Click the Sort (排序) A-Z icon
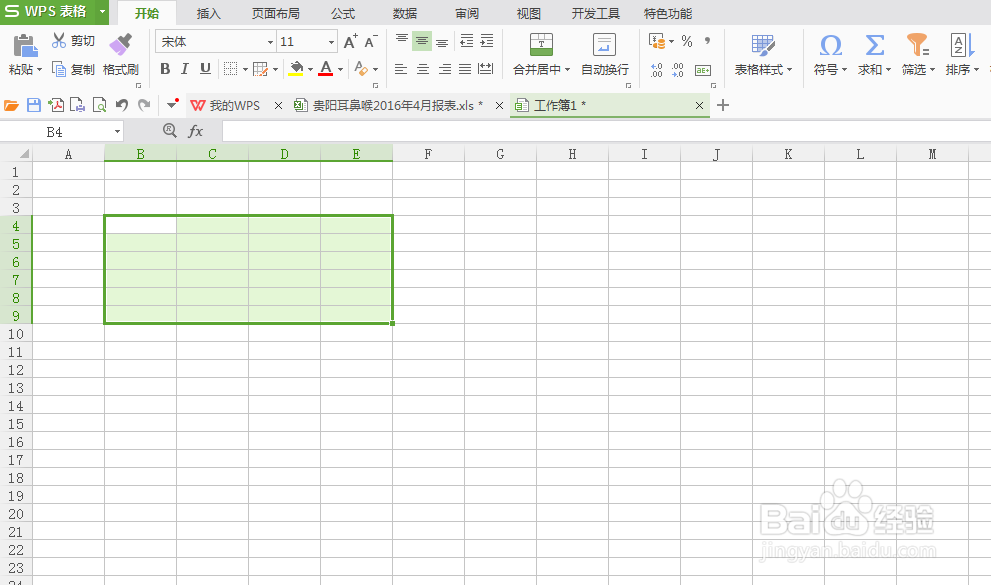 pos(961,45)
